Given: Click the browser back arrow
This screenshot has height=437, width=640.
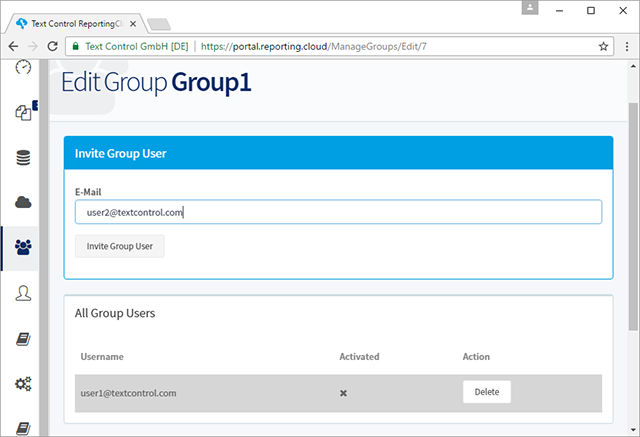Looking at the screenshot, I should (13, 47).
